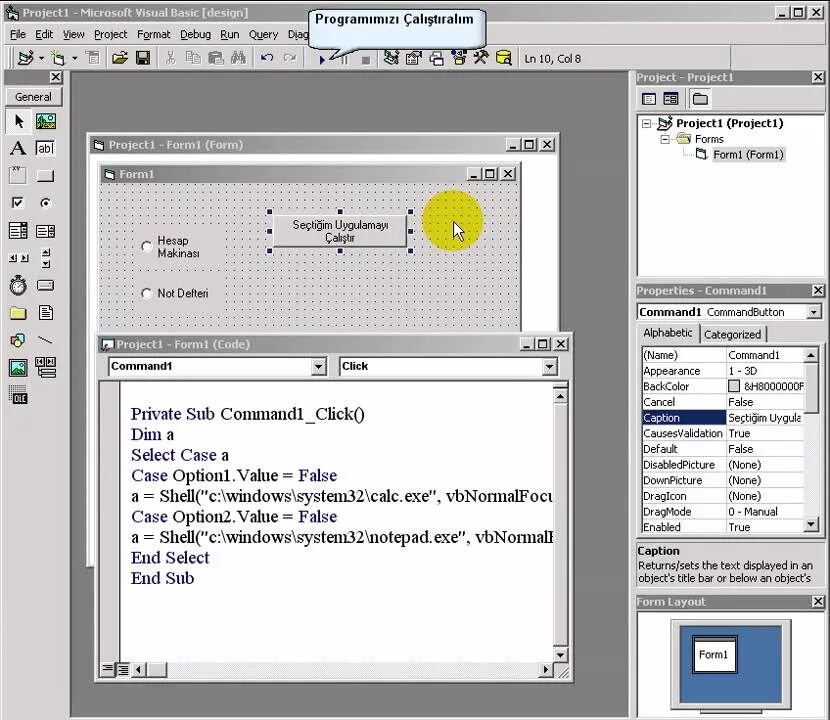Start the program with the Run arrow

point(322,59)
